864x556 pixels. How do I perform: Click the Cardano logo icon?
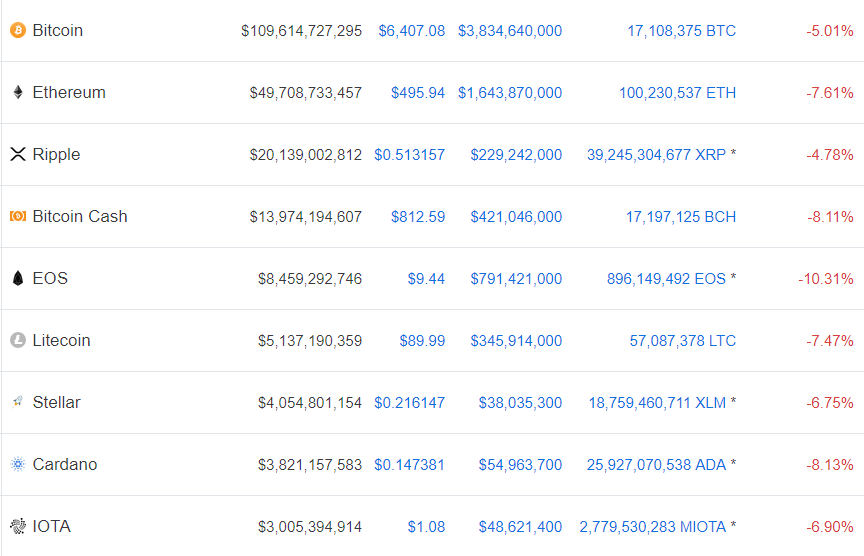(x=18, y=464)
